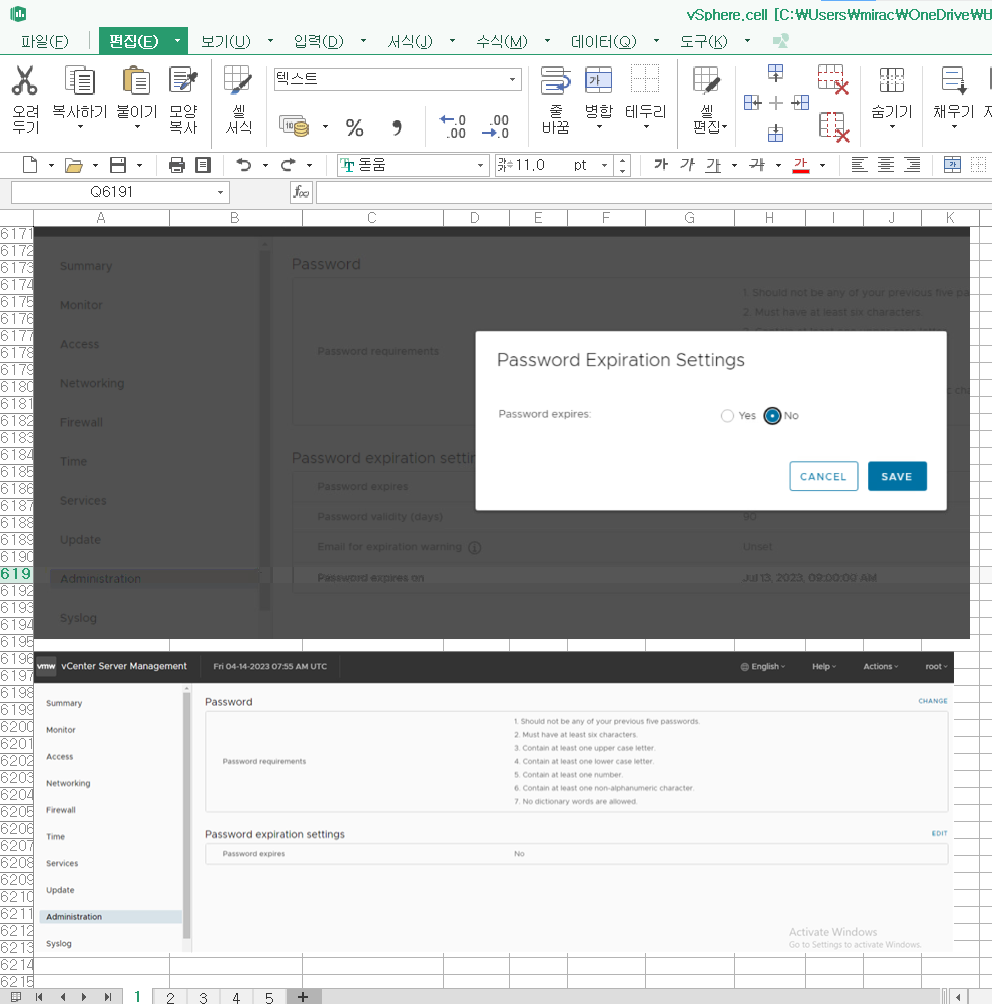Toggle 줄 바꿈 wrap text
The image size is (992, 1004).
tap(555, 81)
